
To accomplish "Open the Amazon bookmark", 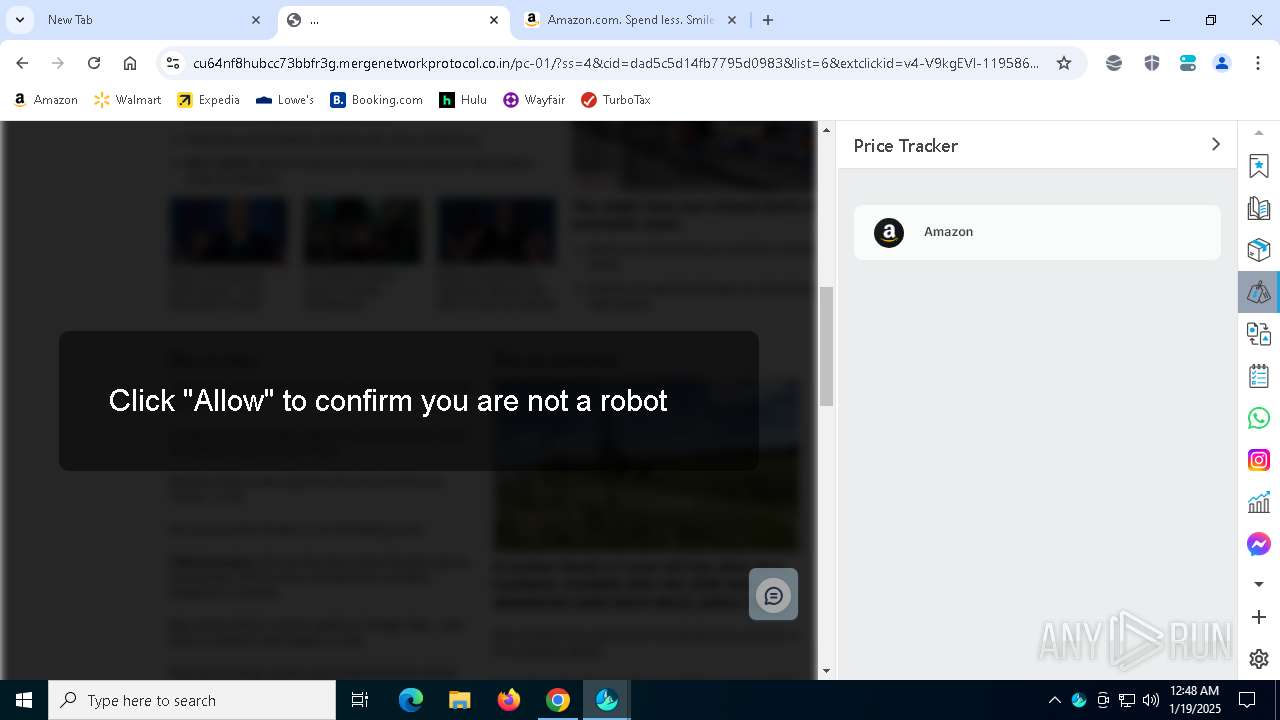I will (46, 100).
